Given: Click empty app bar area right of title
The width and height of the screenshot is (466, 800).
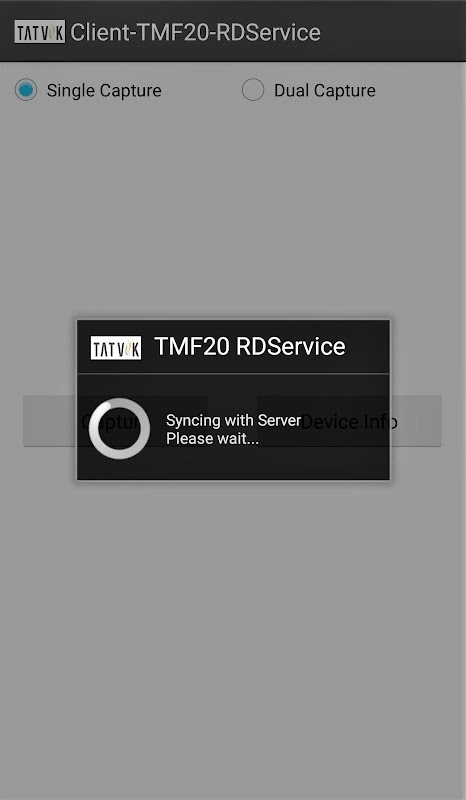Looking at the screenshot, I should (x=393, y=32).
